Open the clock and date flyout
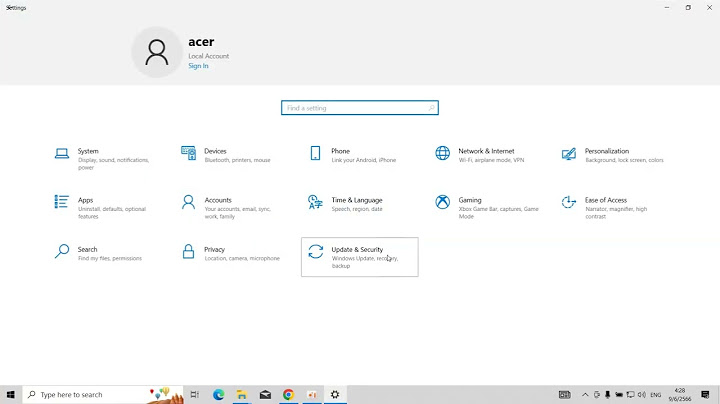Screen dimensions: 720x404 pos(680,394)
